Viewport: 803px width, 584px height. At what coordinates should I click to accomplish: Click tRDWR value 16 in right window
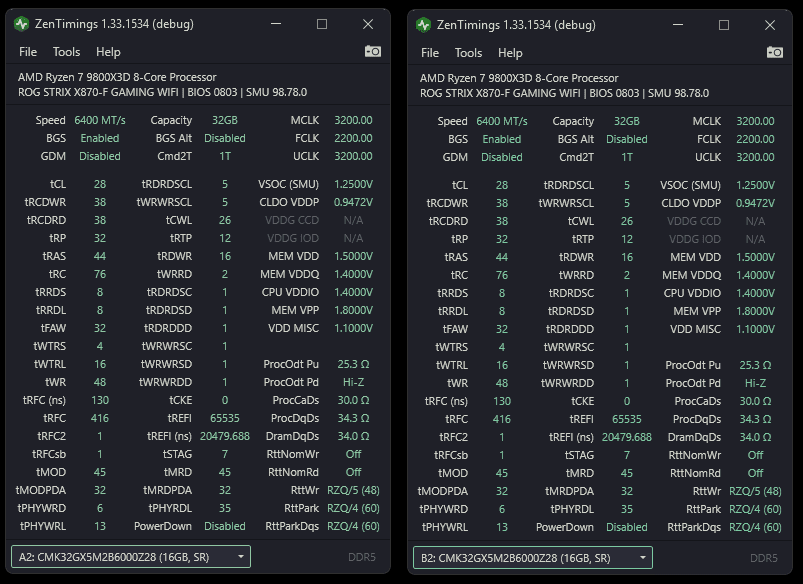point(627,257)
